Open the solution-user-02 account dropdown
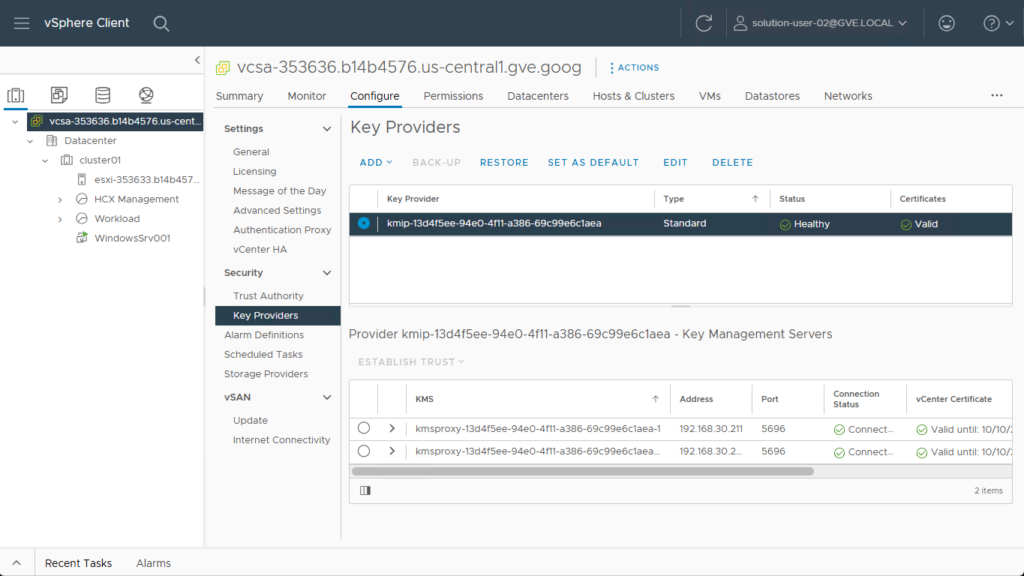Screen dimensions: 1024x576 tap(829, 23)
